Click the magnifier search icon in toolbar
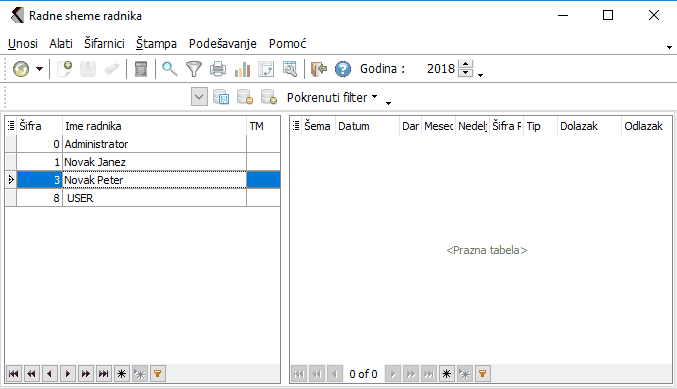The height and width of the screenshot is (389, 677). click(170, 69)
